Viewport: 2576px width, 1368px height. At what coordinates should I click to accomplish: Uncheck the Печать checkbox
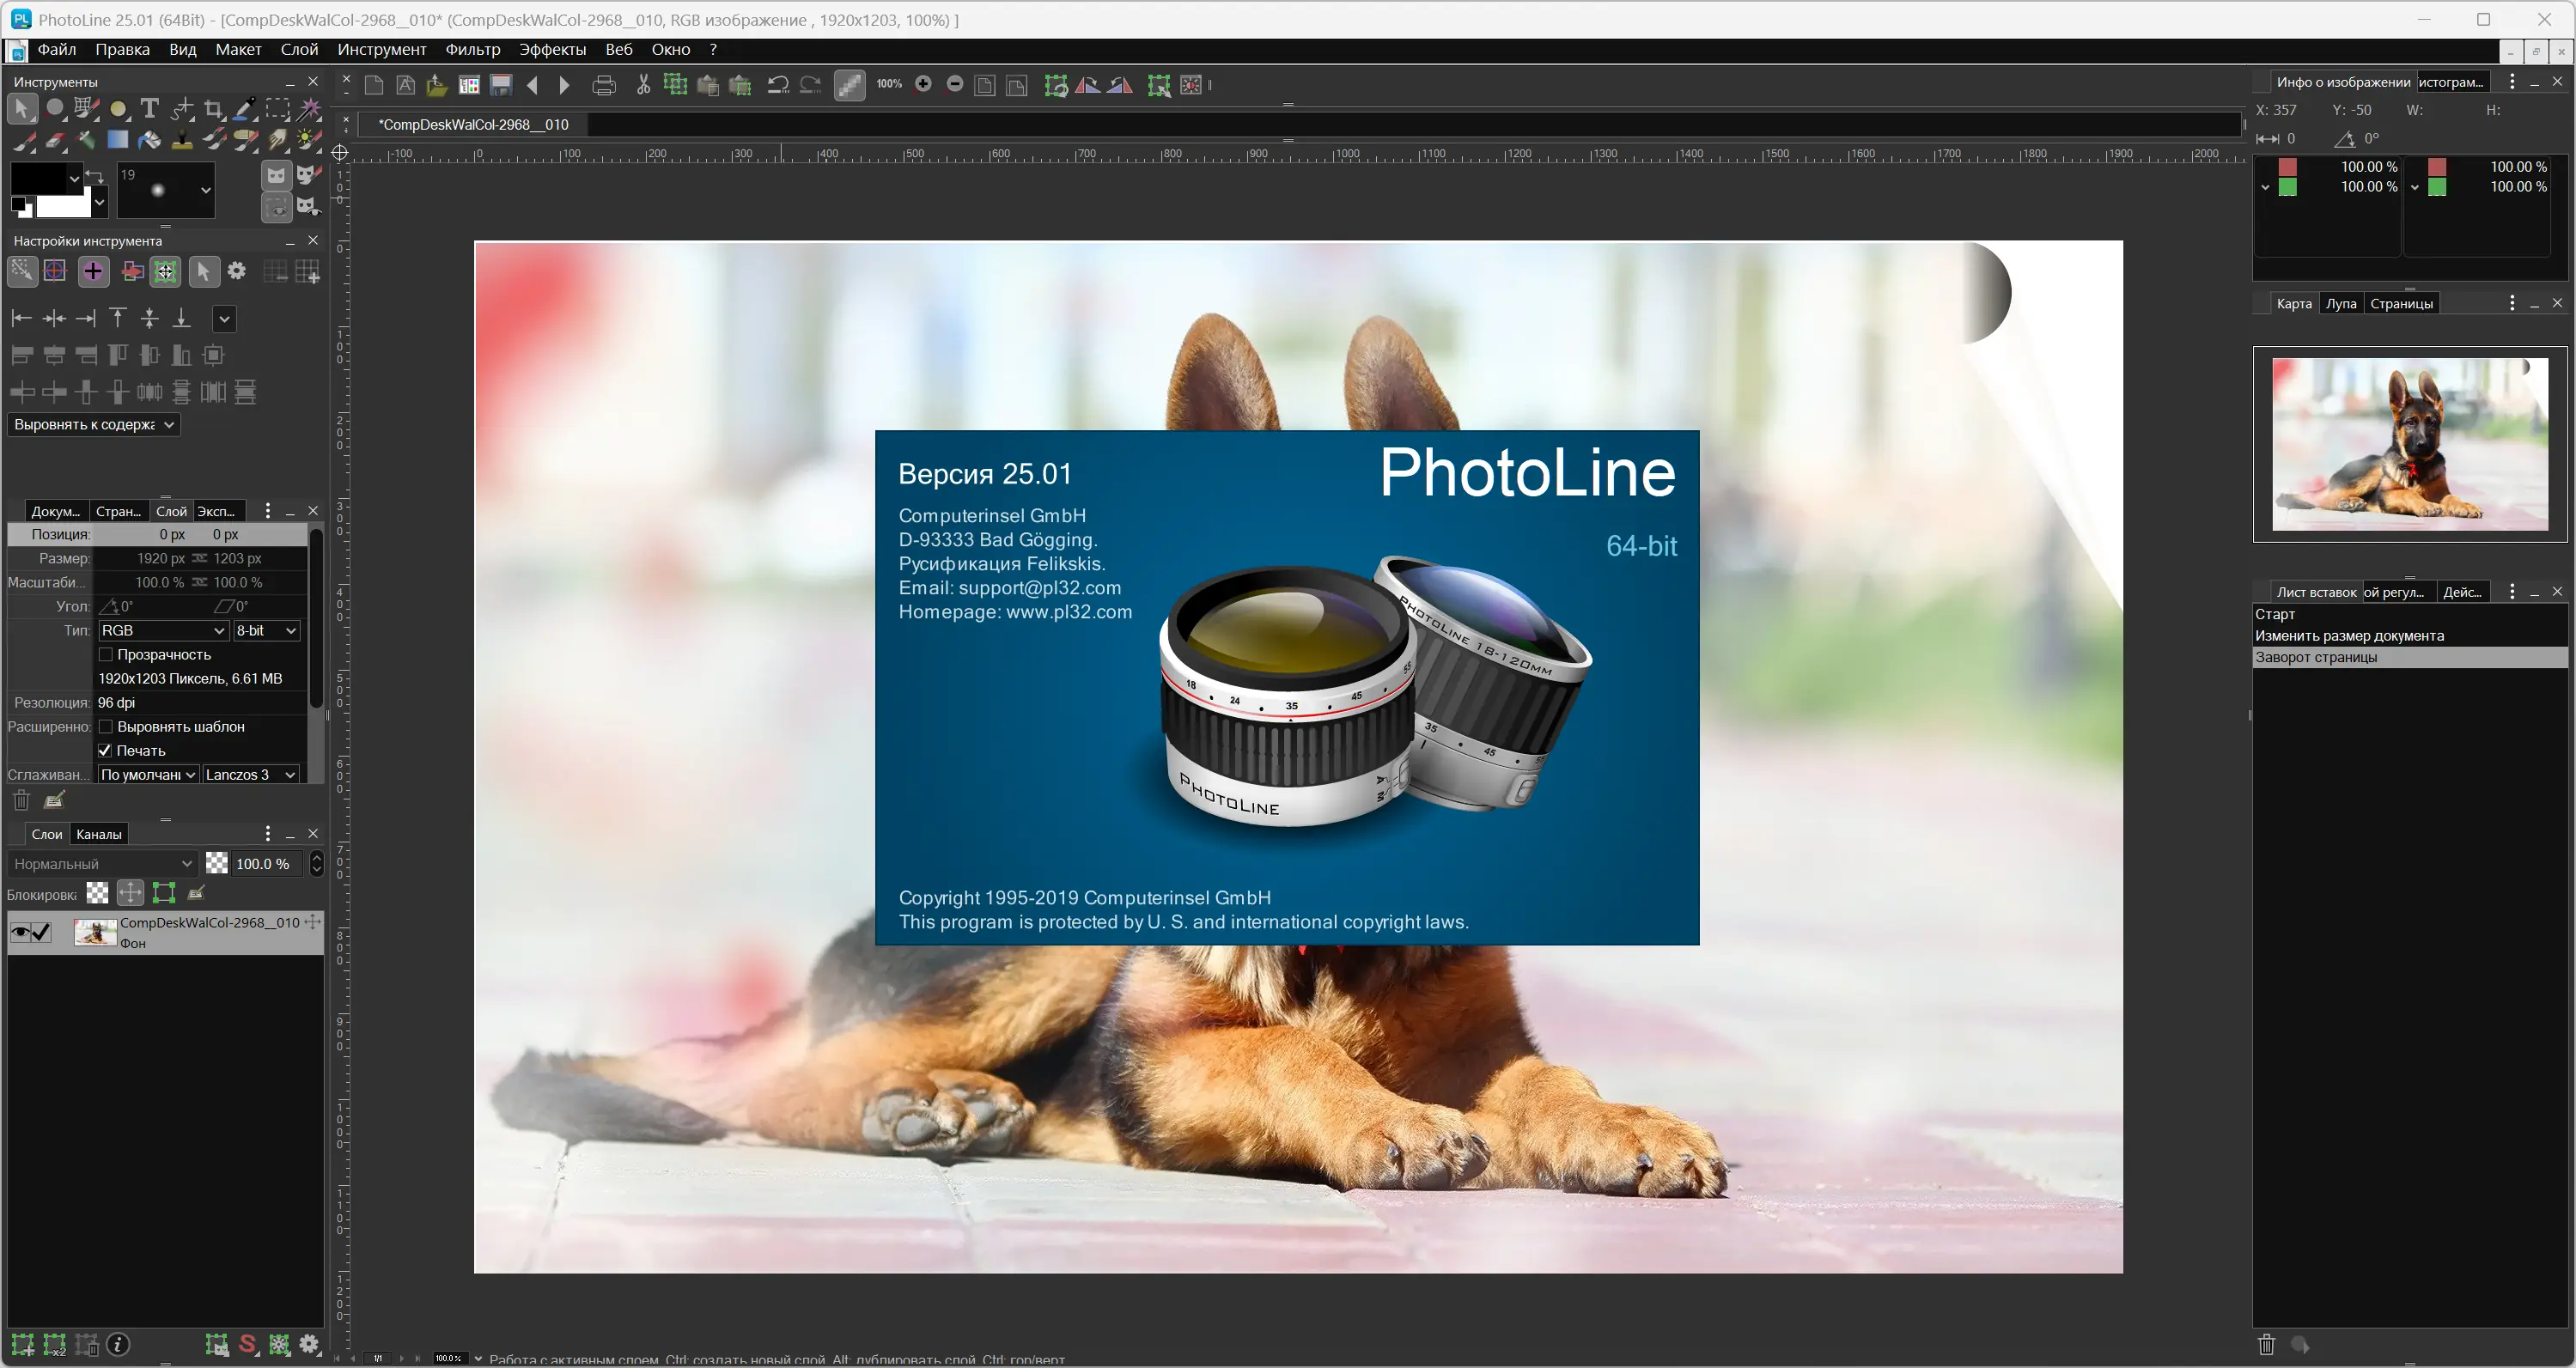coord(106,750)
